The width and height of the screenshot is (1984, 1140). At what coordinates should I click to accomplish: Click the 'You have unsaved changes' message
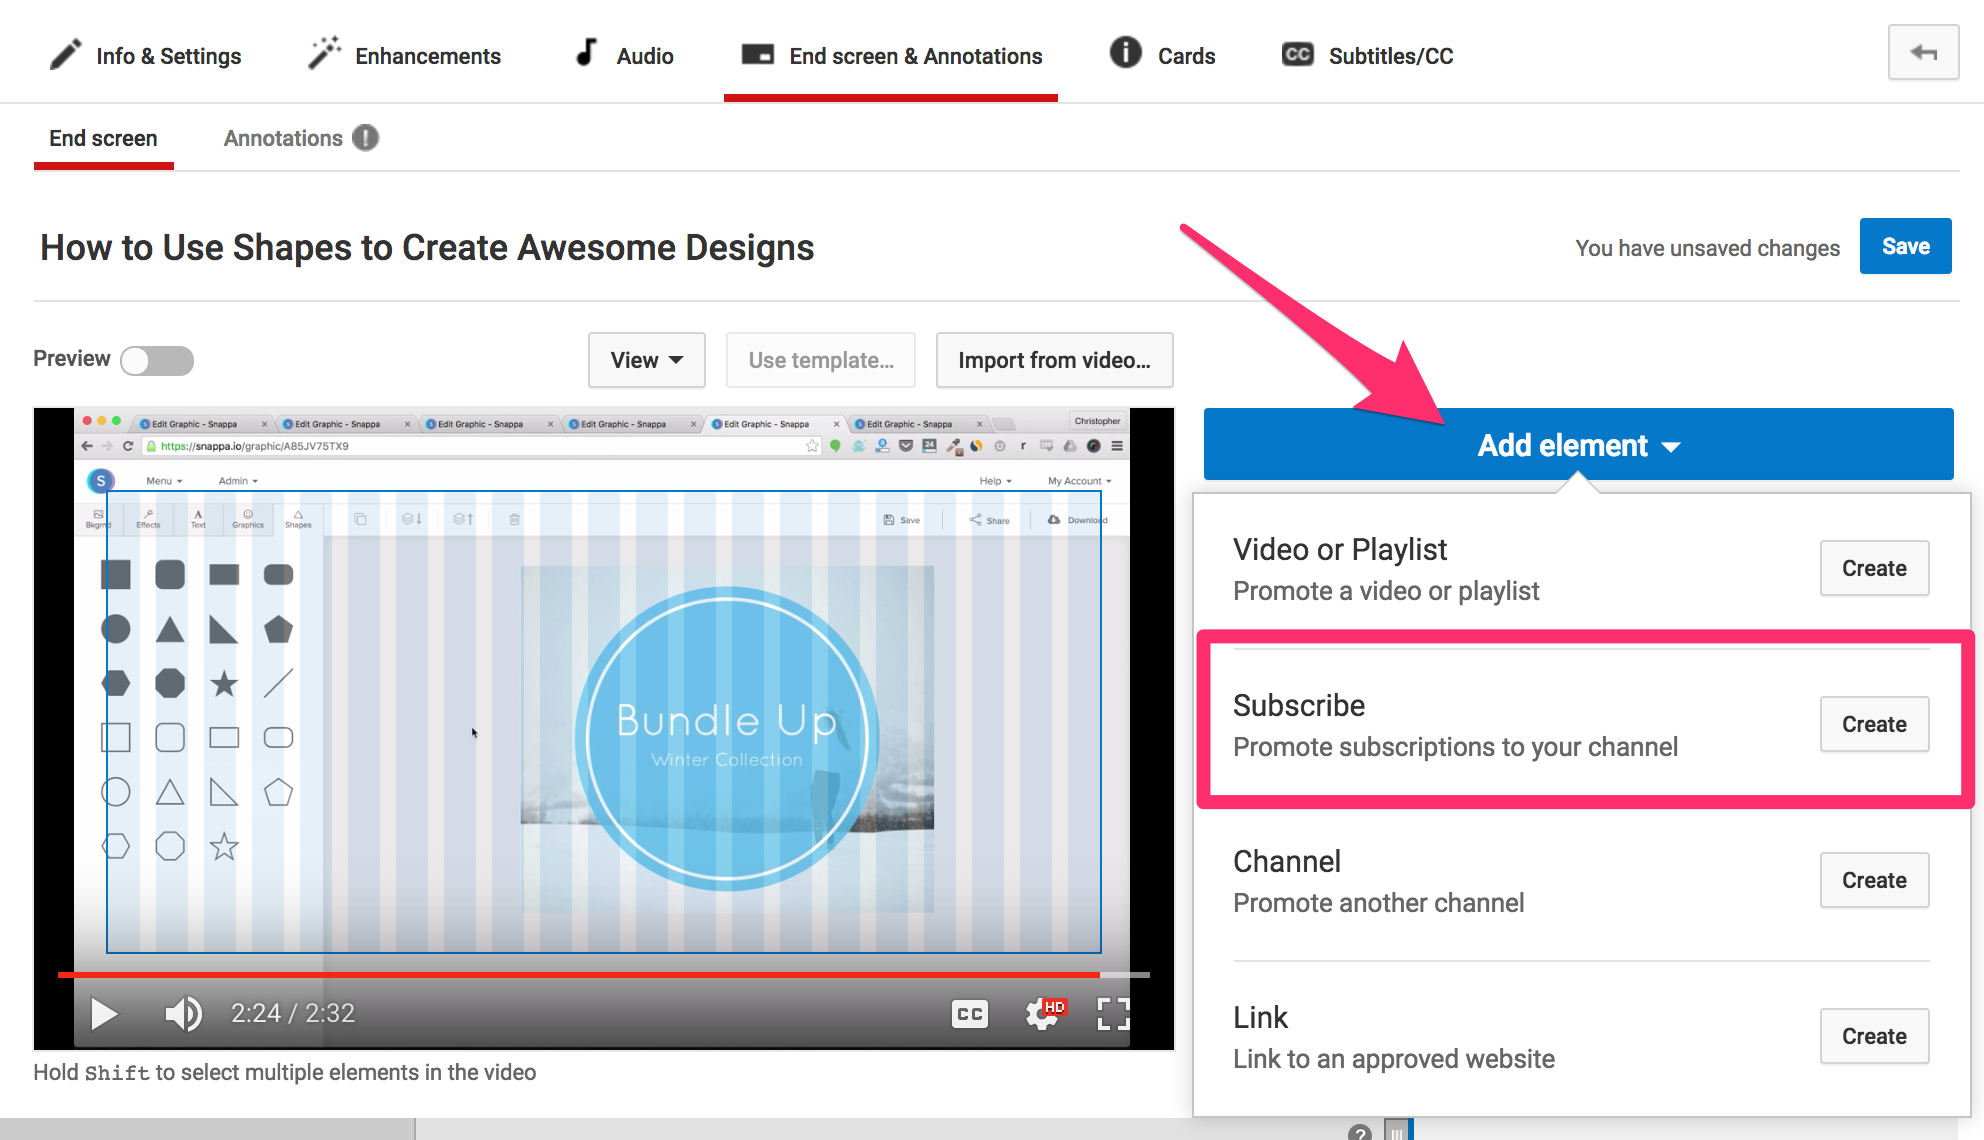pos(1707,248)
